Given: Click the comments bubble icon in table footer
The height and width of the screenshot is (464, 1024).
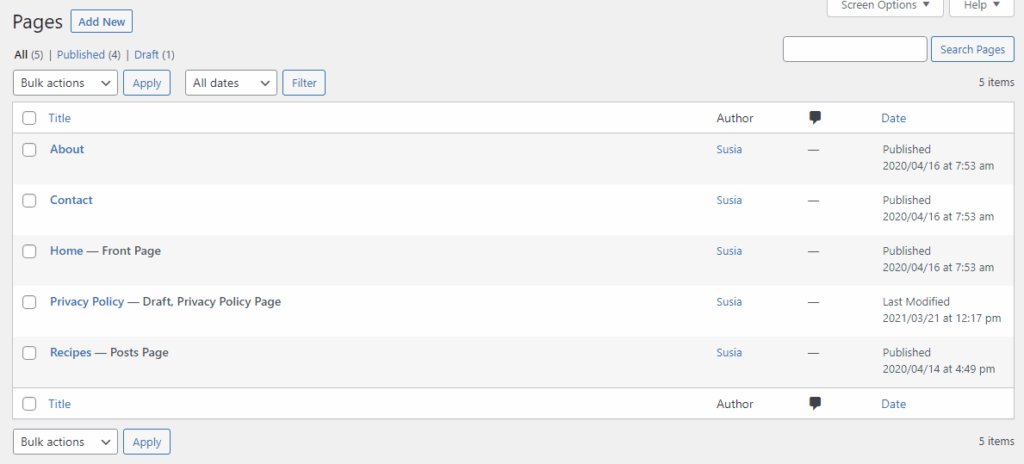Looking at the screenshot, I should (815, 404).
